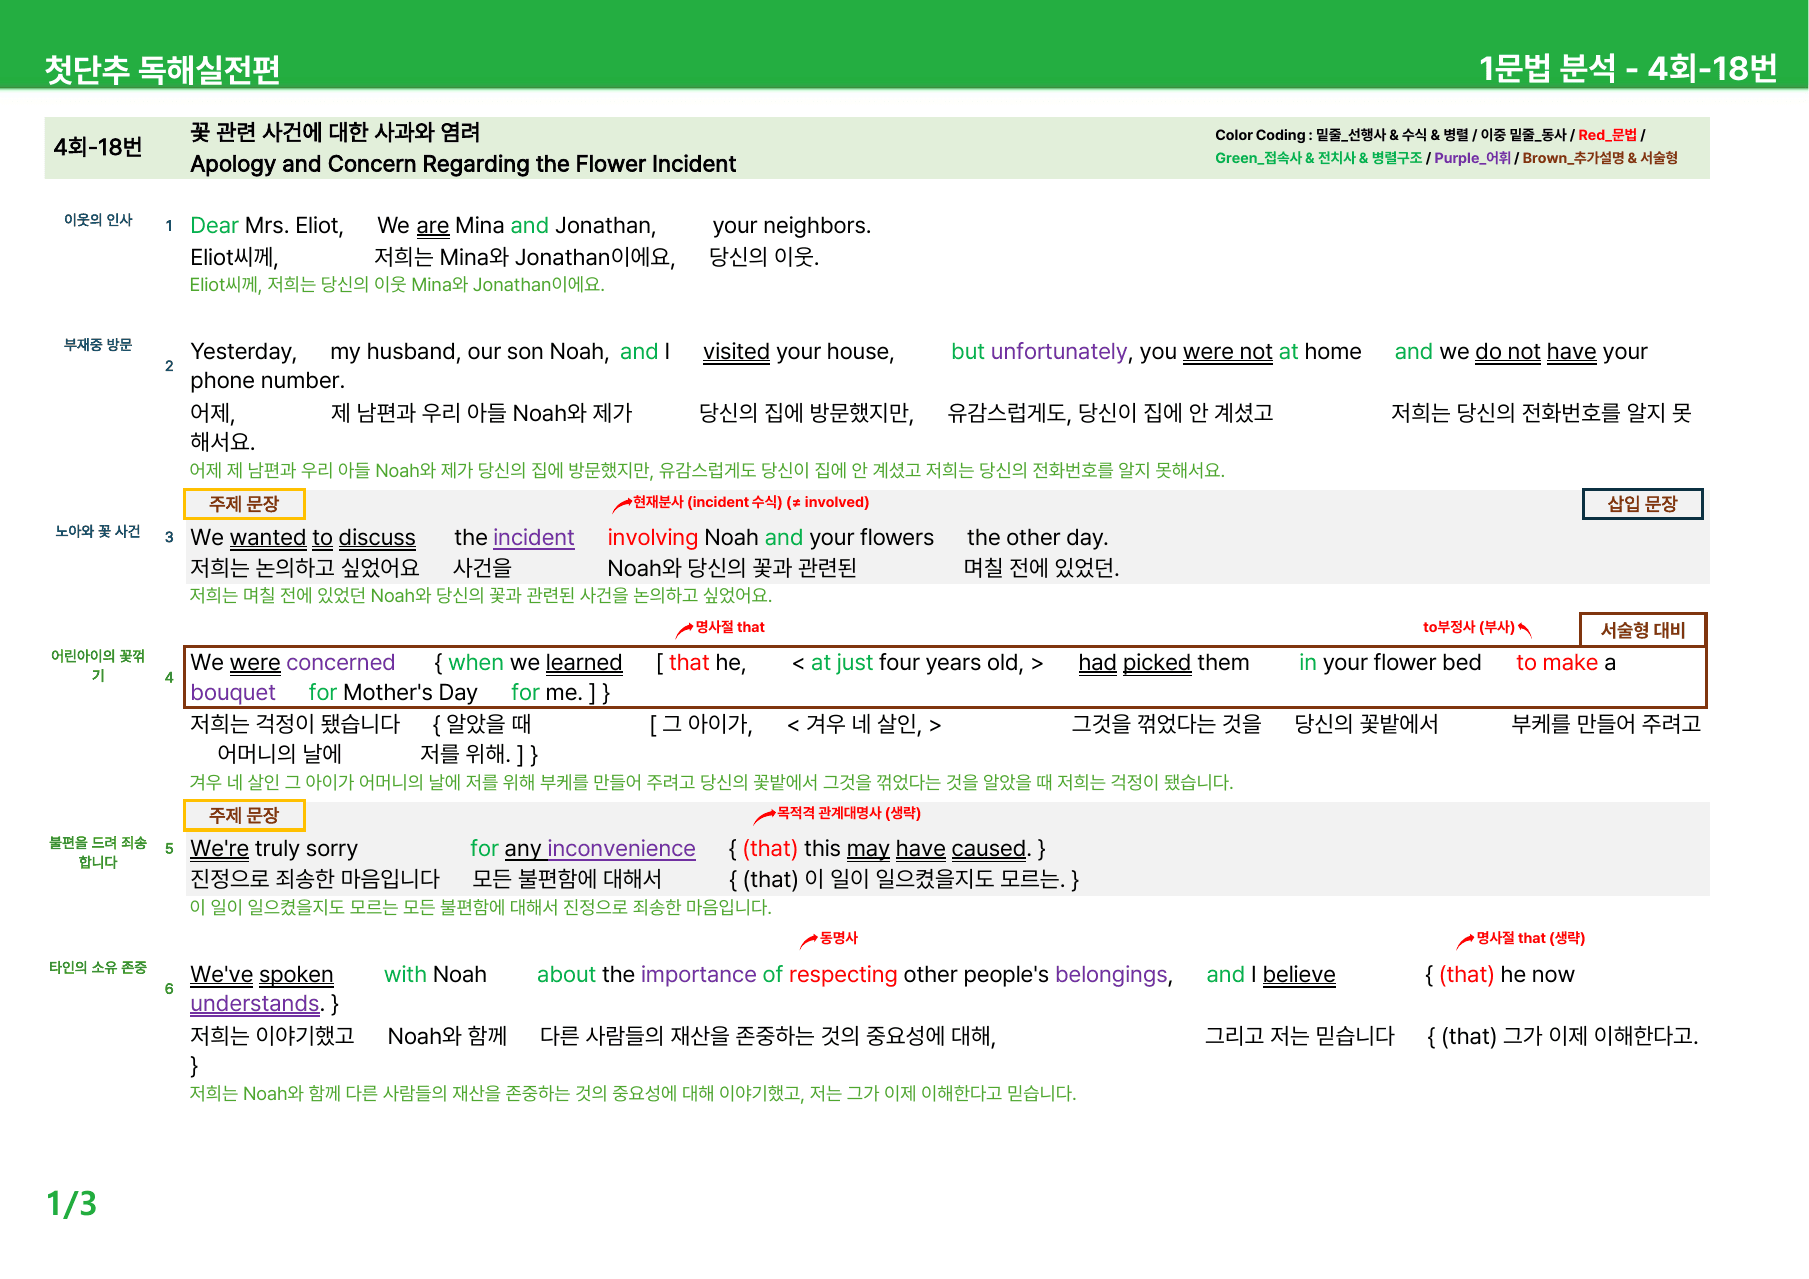Click the red phrase 'to make' in sentence 4
This screenshot has width=1809, height=1279.
(x=1557, y=663)
